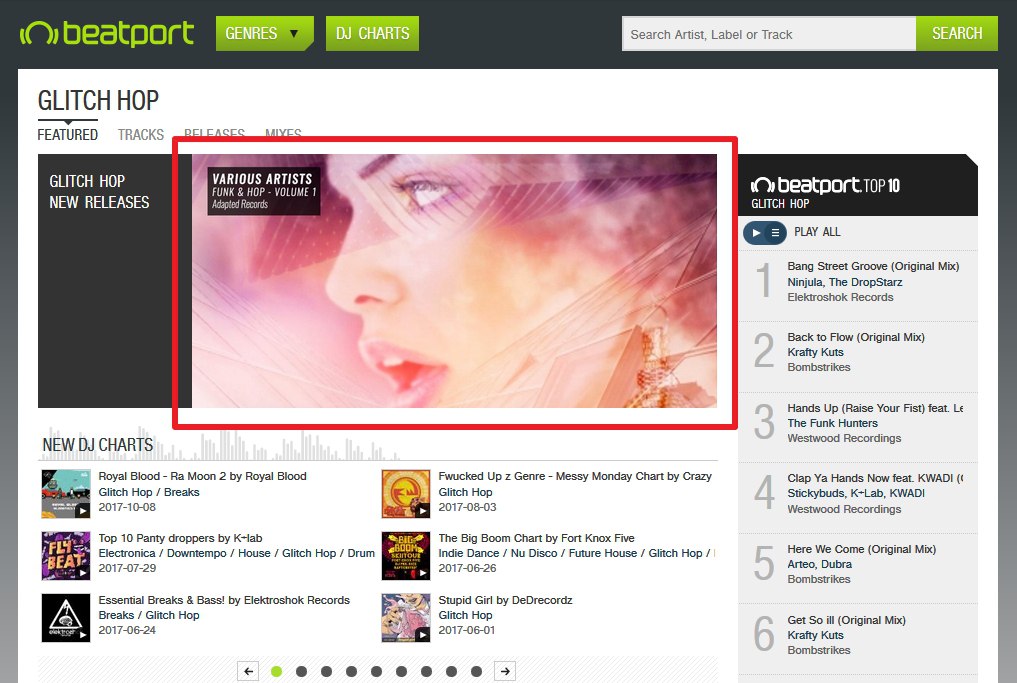This screenshot has width=1017, height=683.
Task: Switch to the Tracks tab
Action: 141,135
